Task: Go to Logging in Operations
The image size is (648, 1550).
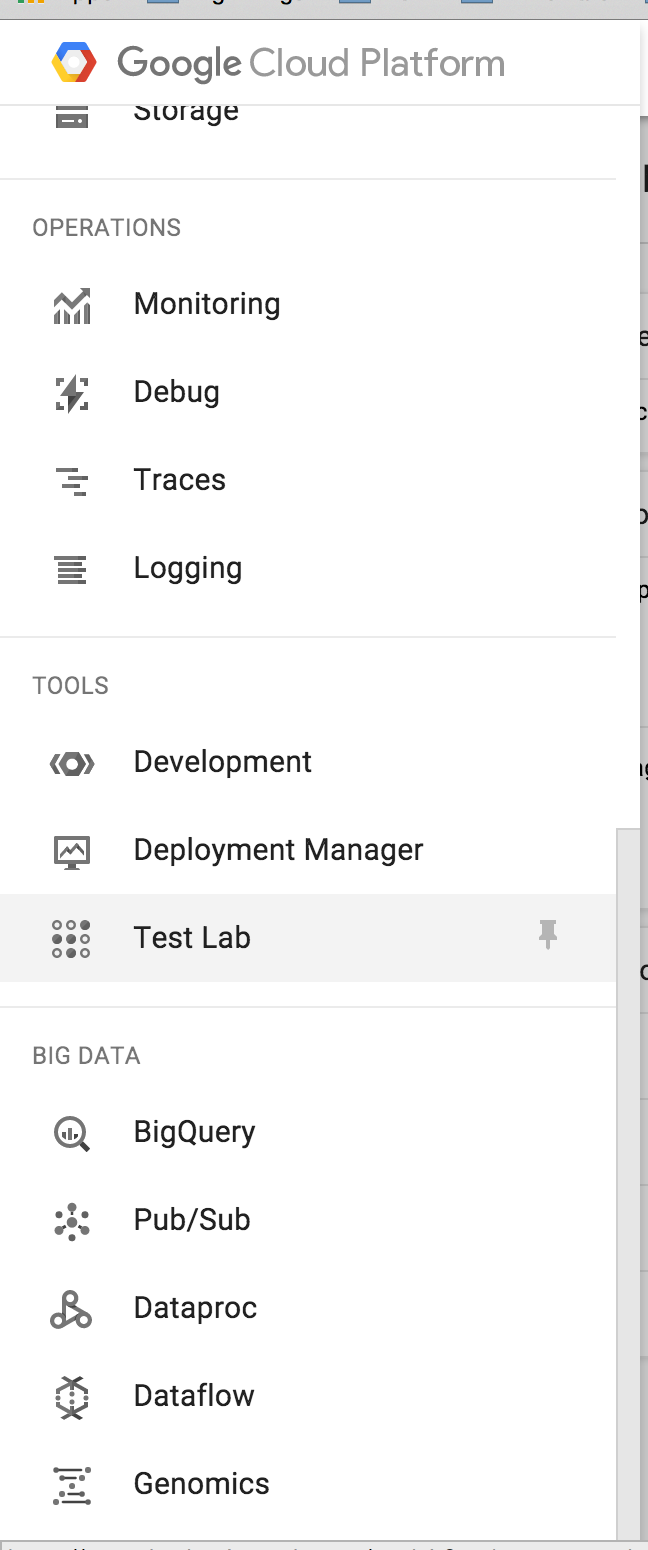Action: [x=188, y=568]
